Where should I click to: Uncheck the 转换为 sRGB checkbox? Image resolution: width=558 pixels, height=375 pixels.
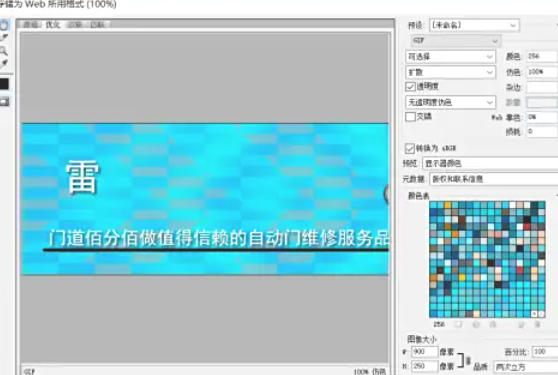pyautogui.click(x=410, y=148)
